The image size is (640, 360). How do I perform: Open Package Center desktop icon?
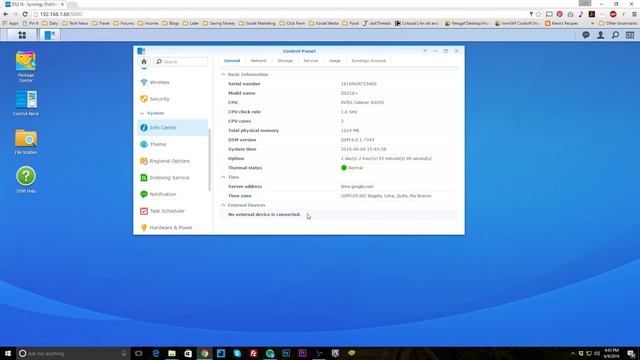coord(26,65)
